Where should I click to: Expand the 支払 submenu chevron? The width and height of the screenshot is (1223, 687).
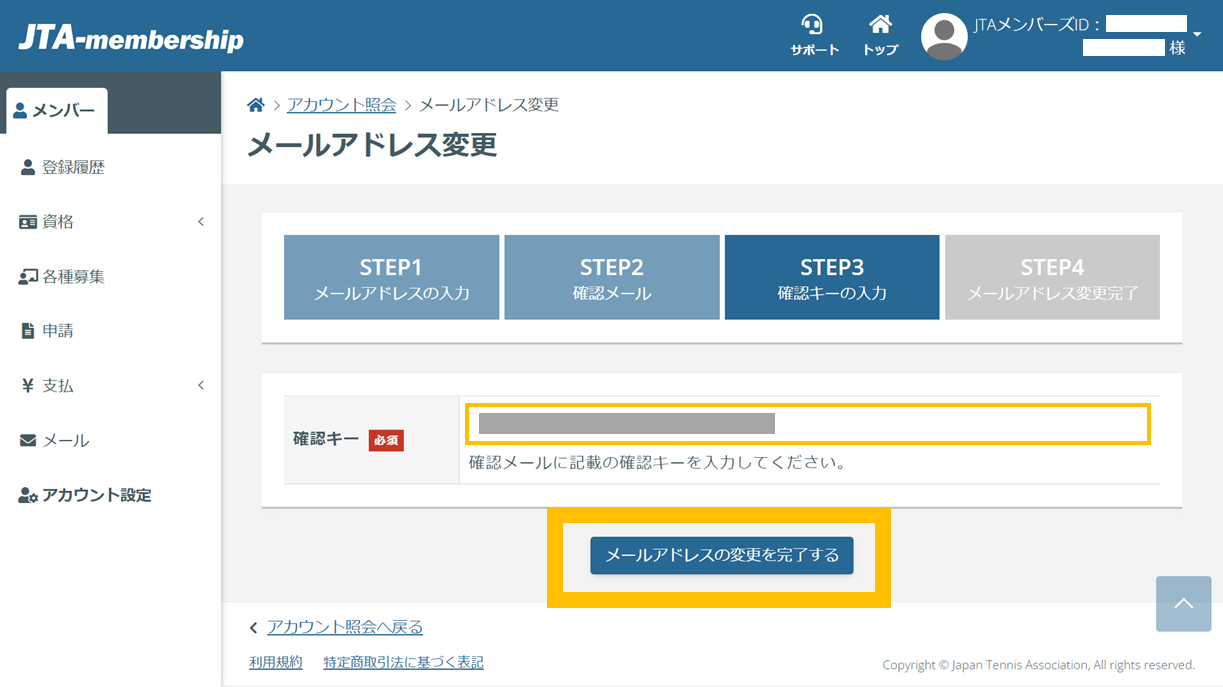pos(200,386)
